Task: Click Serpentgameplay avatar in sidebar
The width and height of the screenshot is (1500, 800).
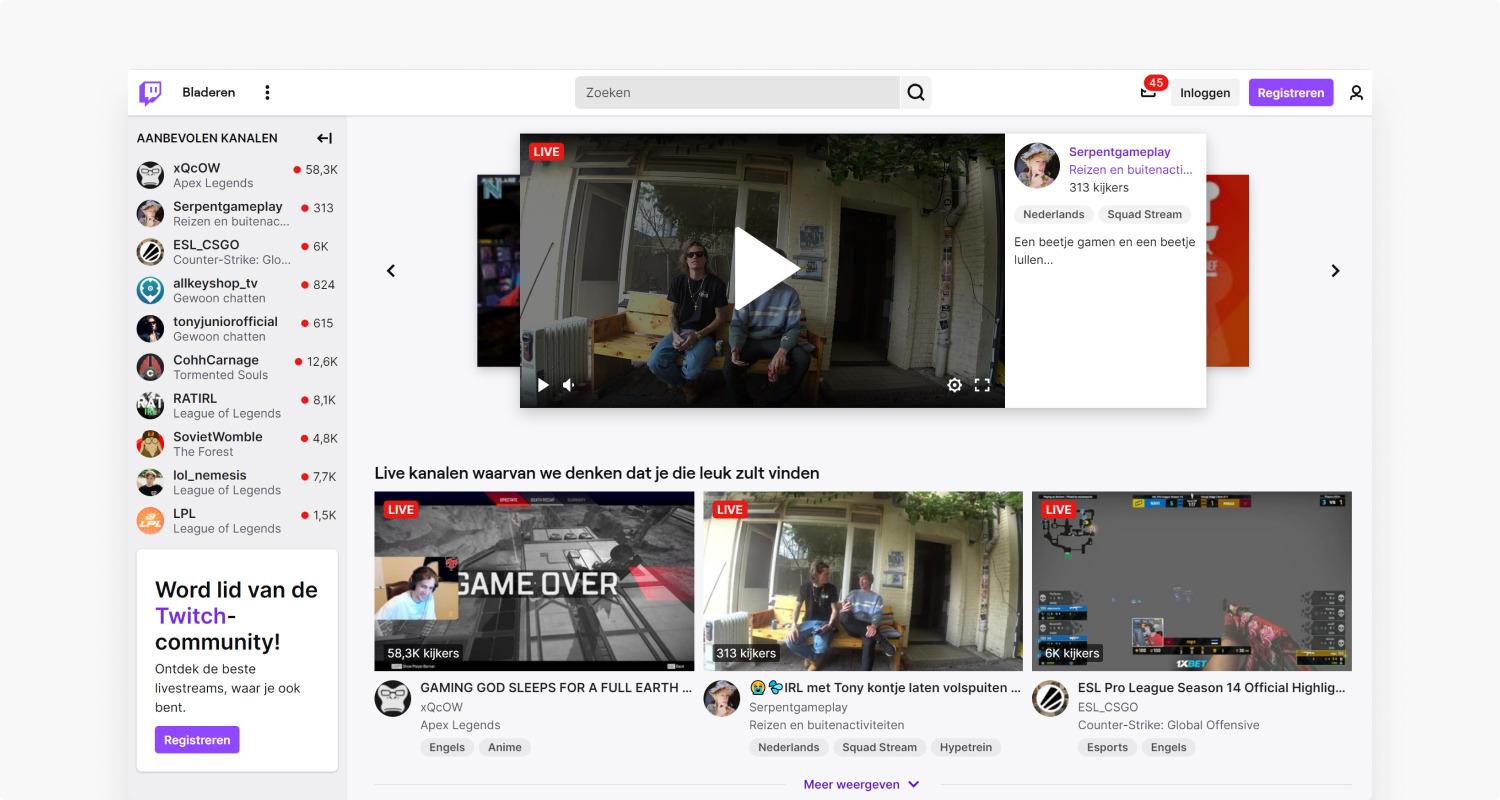Action: [x=150, y=213]
